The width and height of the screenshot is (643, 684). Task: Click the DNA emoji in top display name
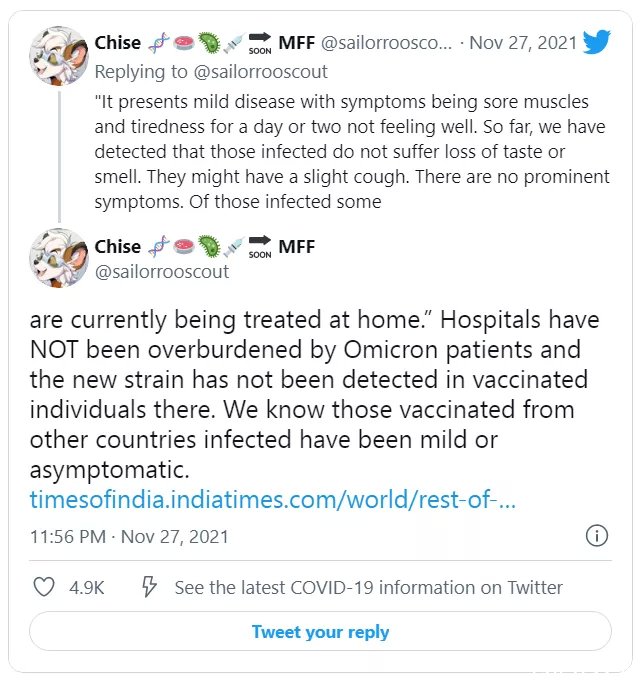pyautogui.click(x=159, y=43)
